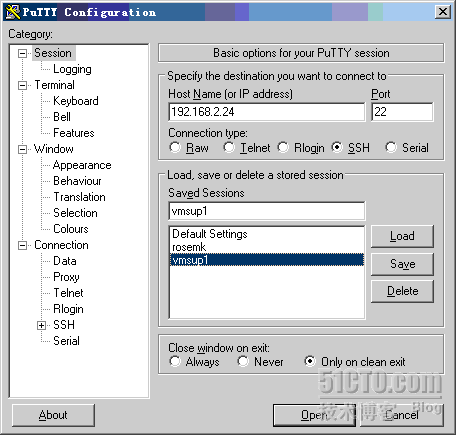Open the Bell category
Screen dimensions: 456x435
pos(62,117)
